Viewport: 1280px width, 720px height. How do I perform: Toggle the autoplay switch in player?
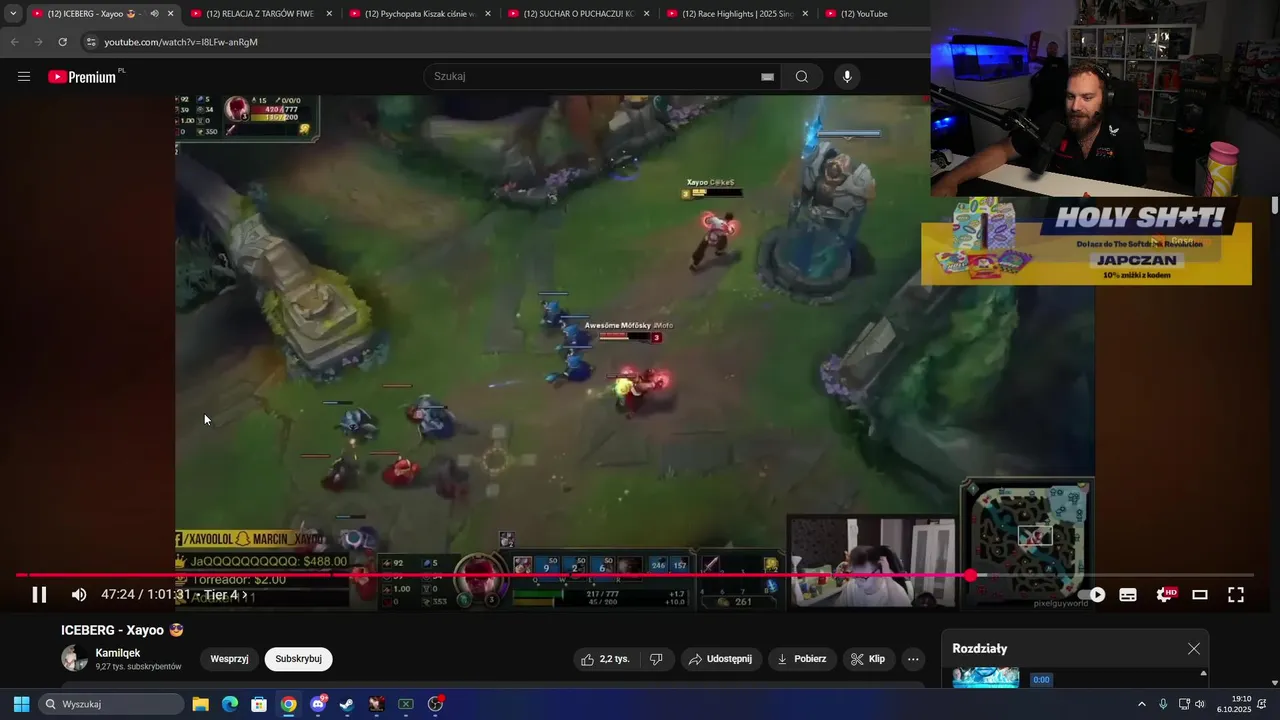coord(1092,595)
